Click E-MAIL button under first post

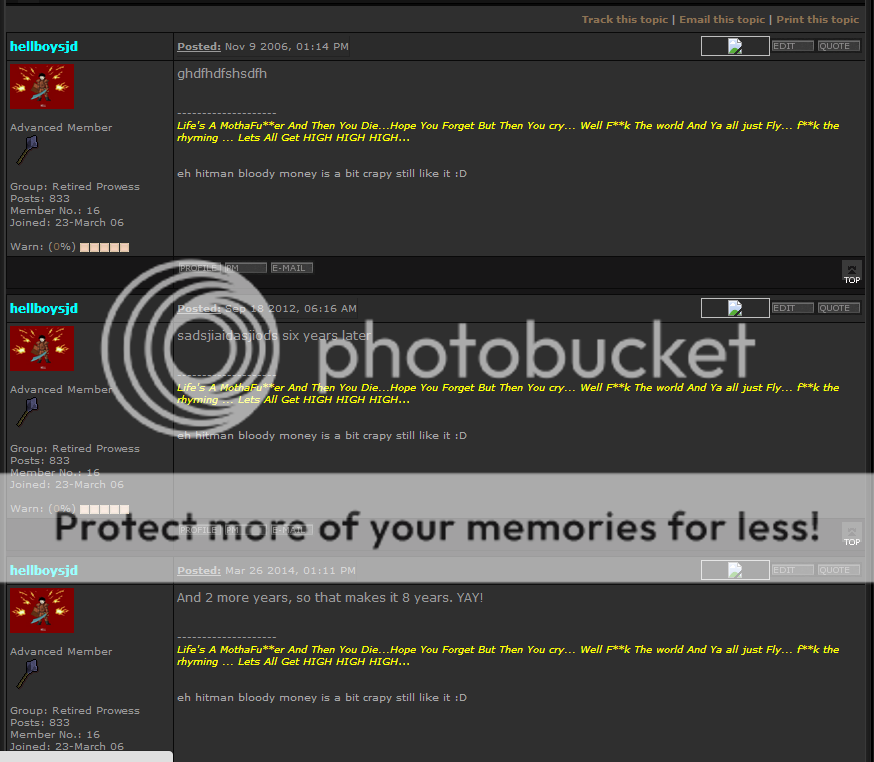292,268
